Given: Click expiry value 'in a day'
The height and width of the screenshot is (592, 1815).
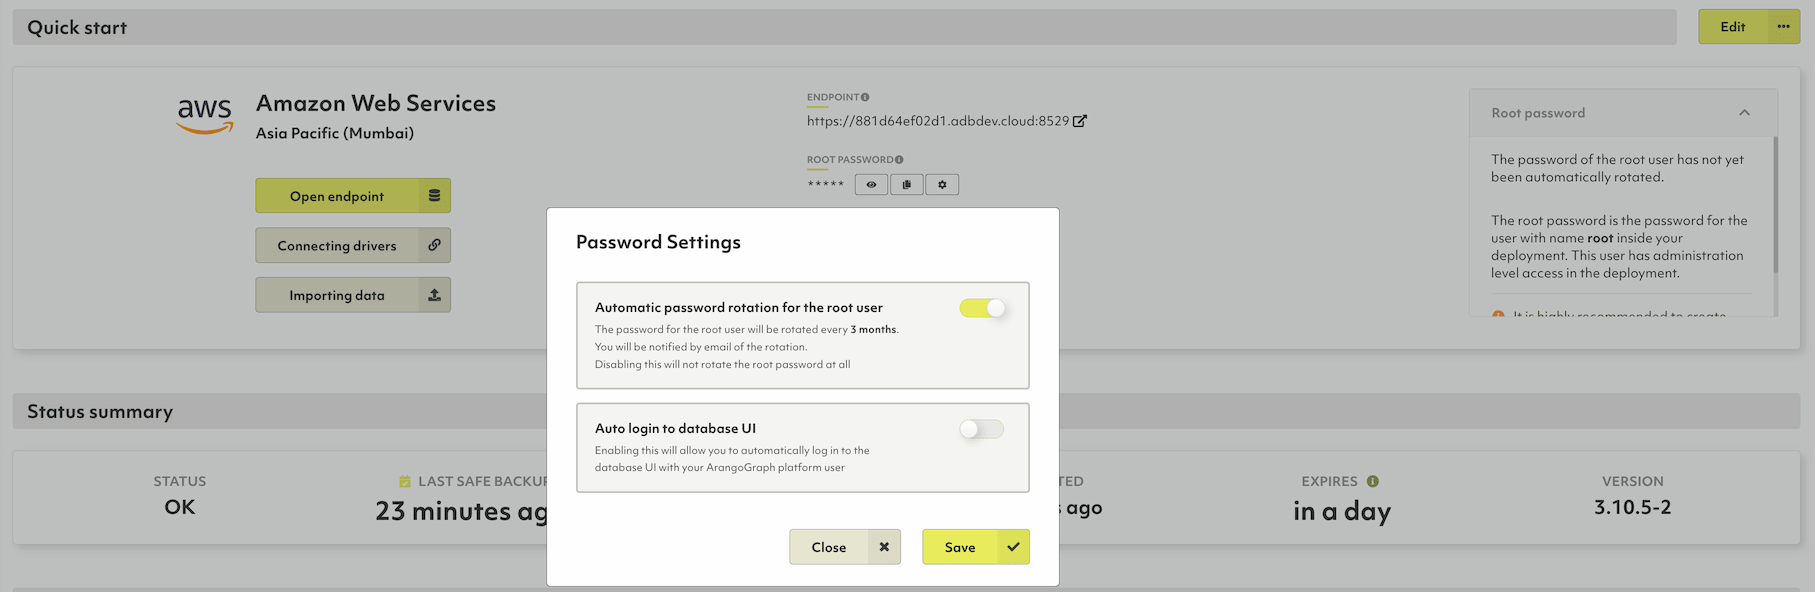Looking at the screenshot, I should (x=1342, y=511).
